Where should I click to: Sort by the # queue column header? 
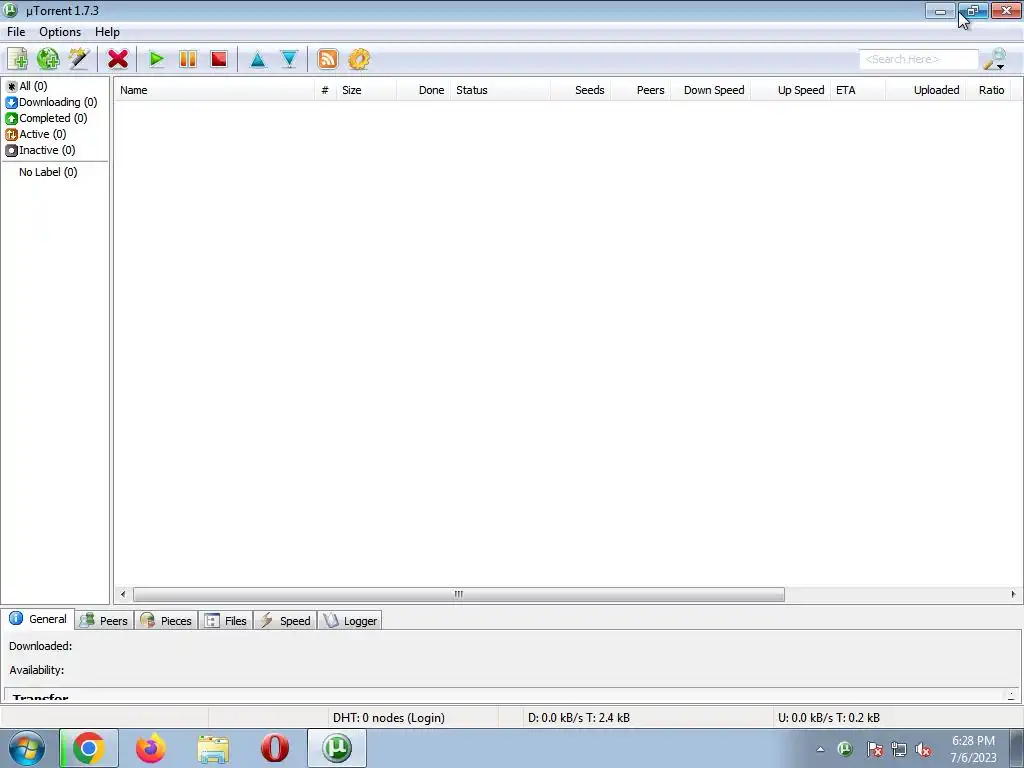click(x=325, y=90)
